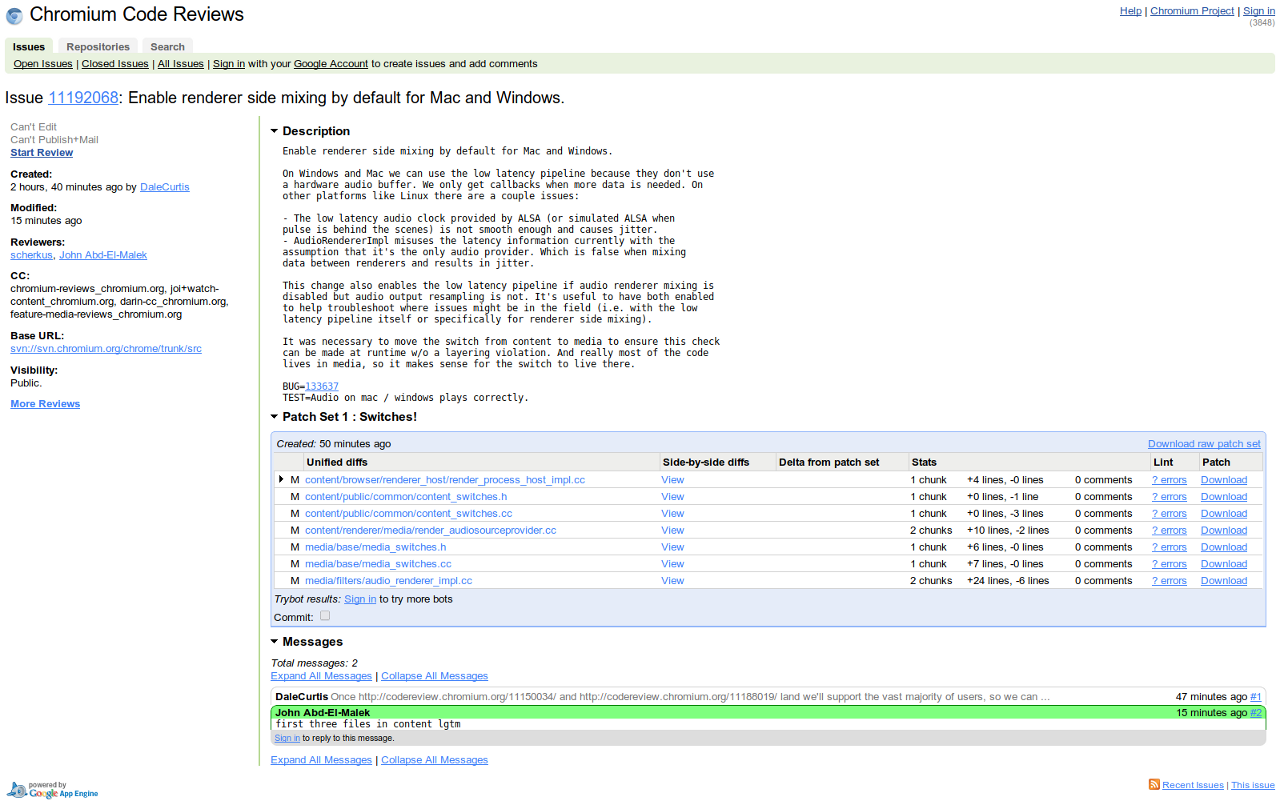Expand All Messages
The height and width of the screenshot is (800, 1280).
tap(321, 675)
